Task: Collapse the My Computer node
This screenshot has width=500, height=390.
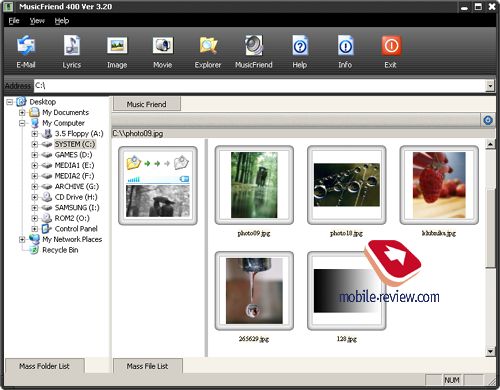Action: [22, 123]
